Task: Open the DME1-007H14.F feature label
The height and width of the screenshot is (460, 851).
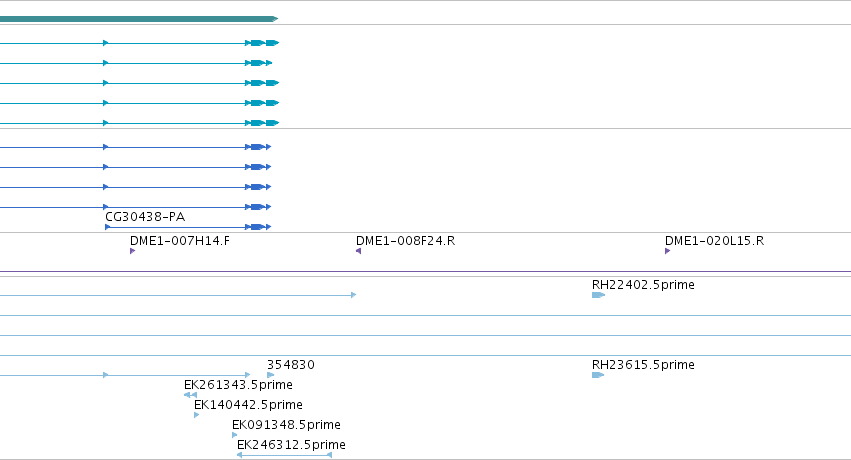Action: (180, 241)
